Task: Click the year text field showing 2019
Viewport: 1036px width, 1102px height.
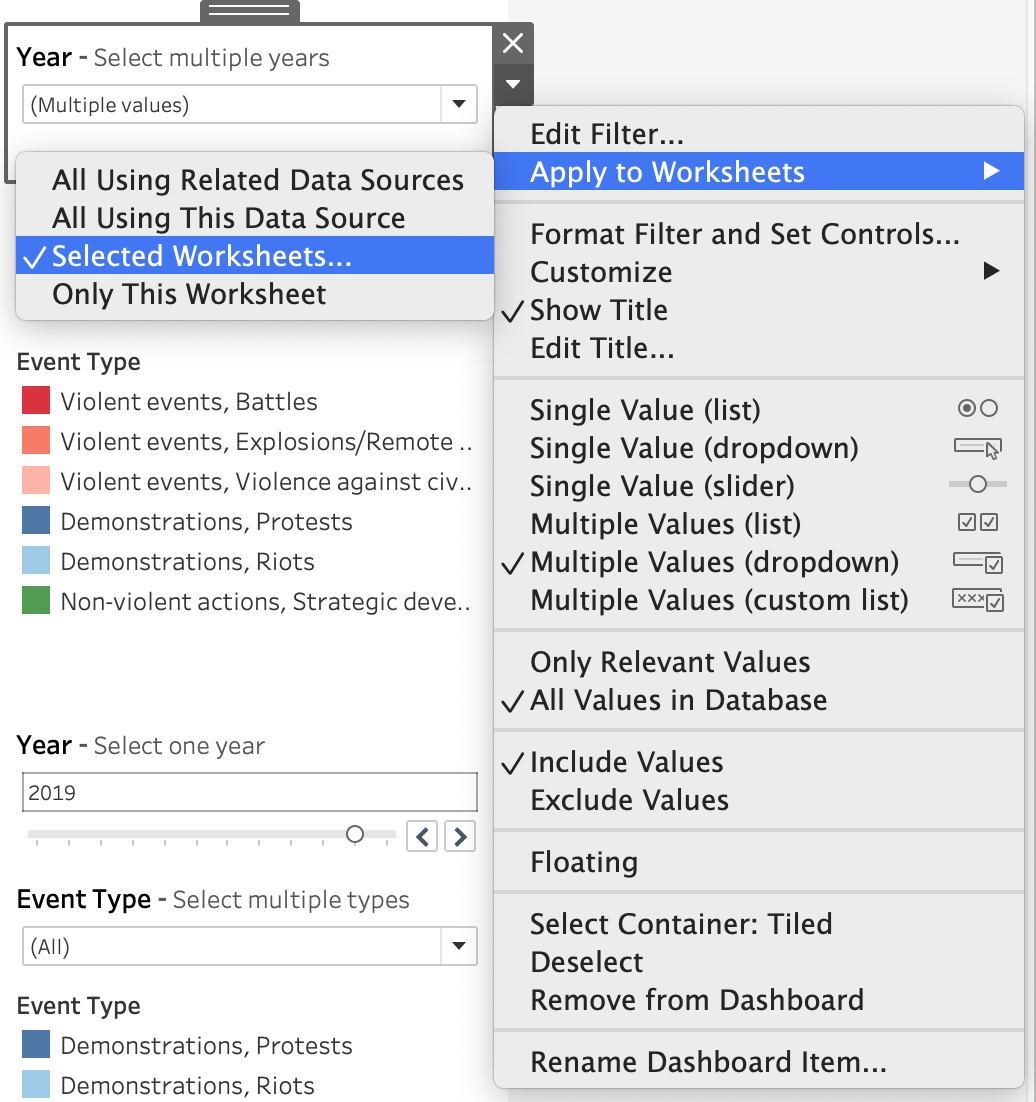Action: pyautogui.click(x=249, y=793)
